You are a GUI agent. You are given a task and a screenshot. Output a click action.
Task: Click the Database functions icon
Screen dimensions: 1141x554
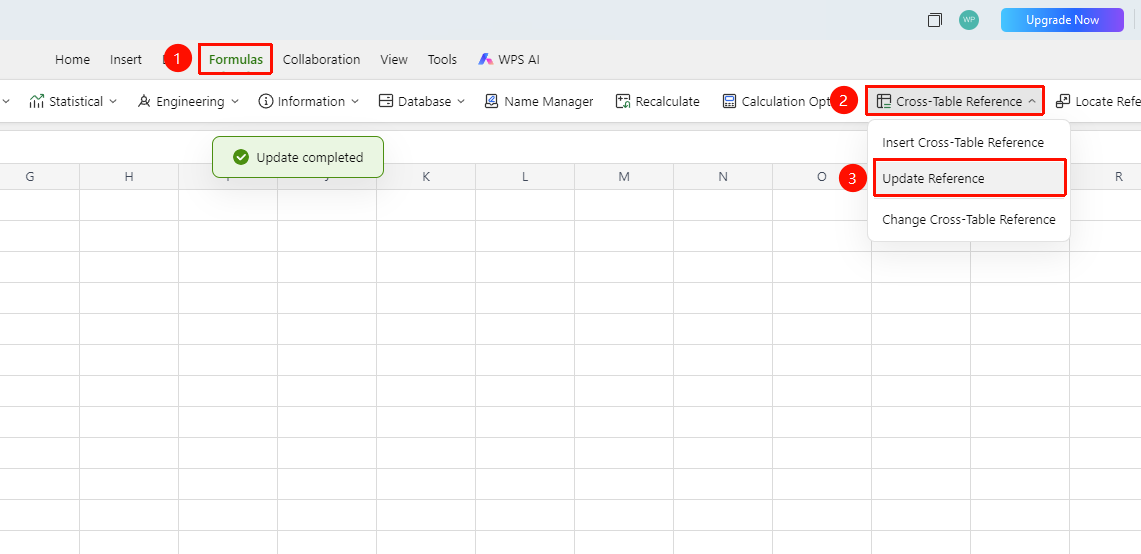(386, 101)
